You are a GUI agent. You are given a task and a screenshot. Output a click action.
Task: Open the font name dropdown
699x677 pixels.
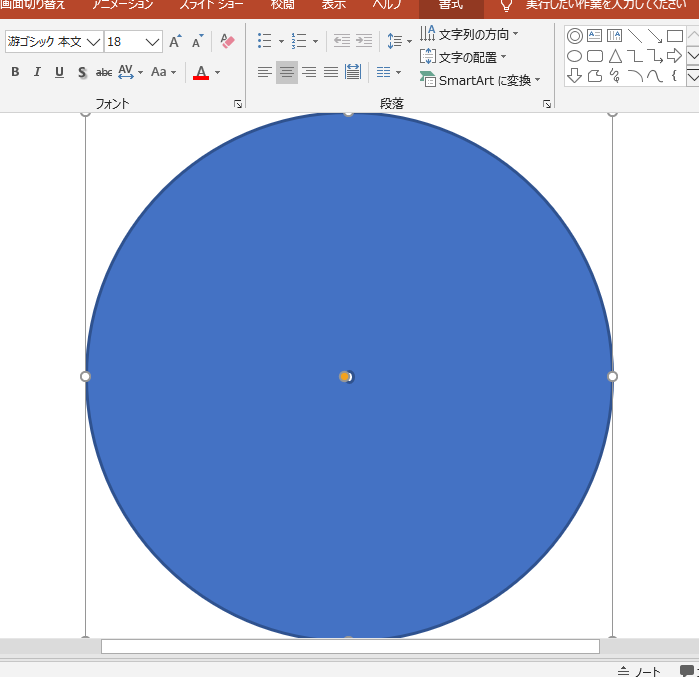[x=93, y=42]
